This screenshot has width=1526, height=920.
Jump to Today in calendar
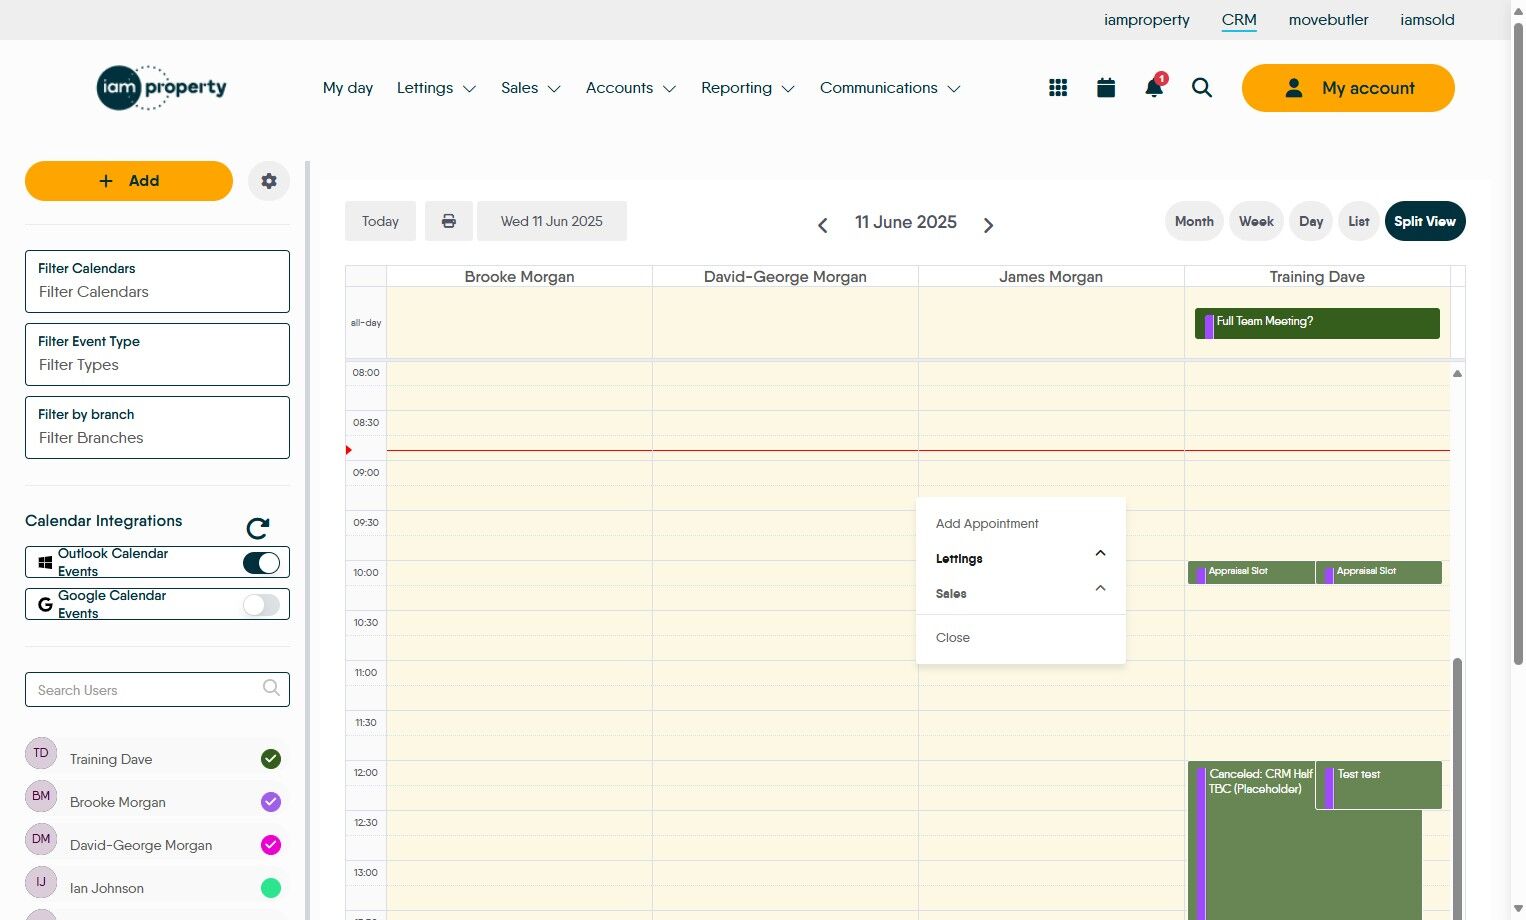point(380,221)
